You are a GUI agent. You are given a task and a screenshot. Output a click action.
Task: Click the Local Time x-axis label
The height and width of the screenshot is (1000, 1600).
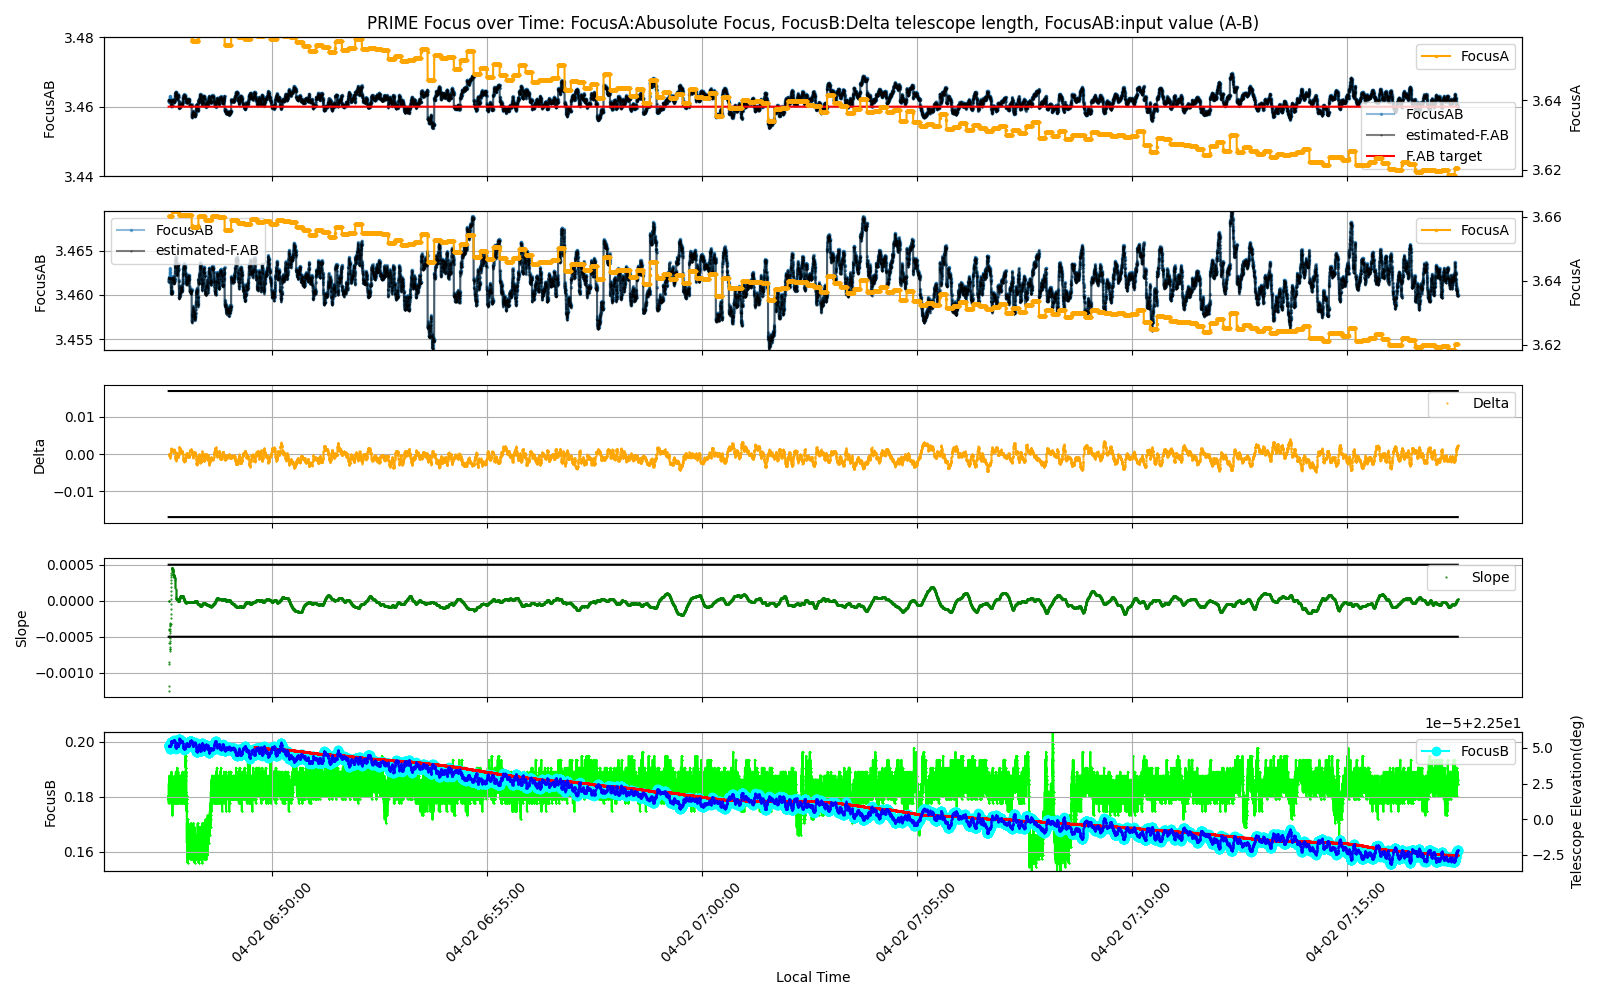coord(812,977)
